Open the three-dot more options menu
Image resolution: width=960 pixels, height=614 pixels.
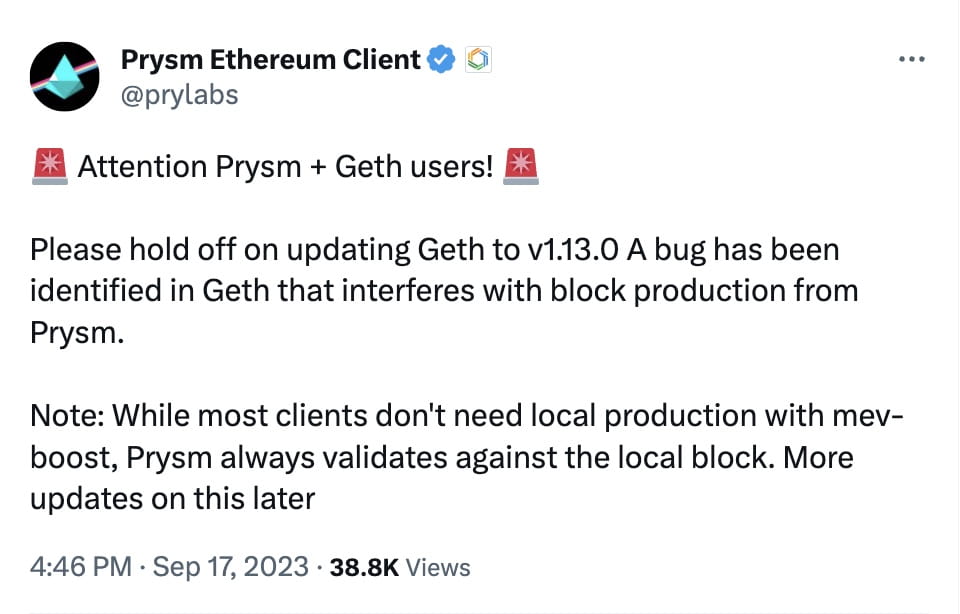pos(911,58)
